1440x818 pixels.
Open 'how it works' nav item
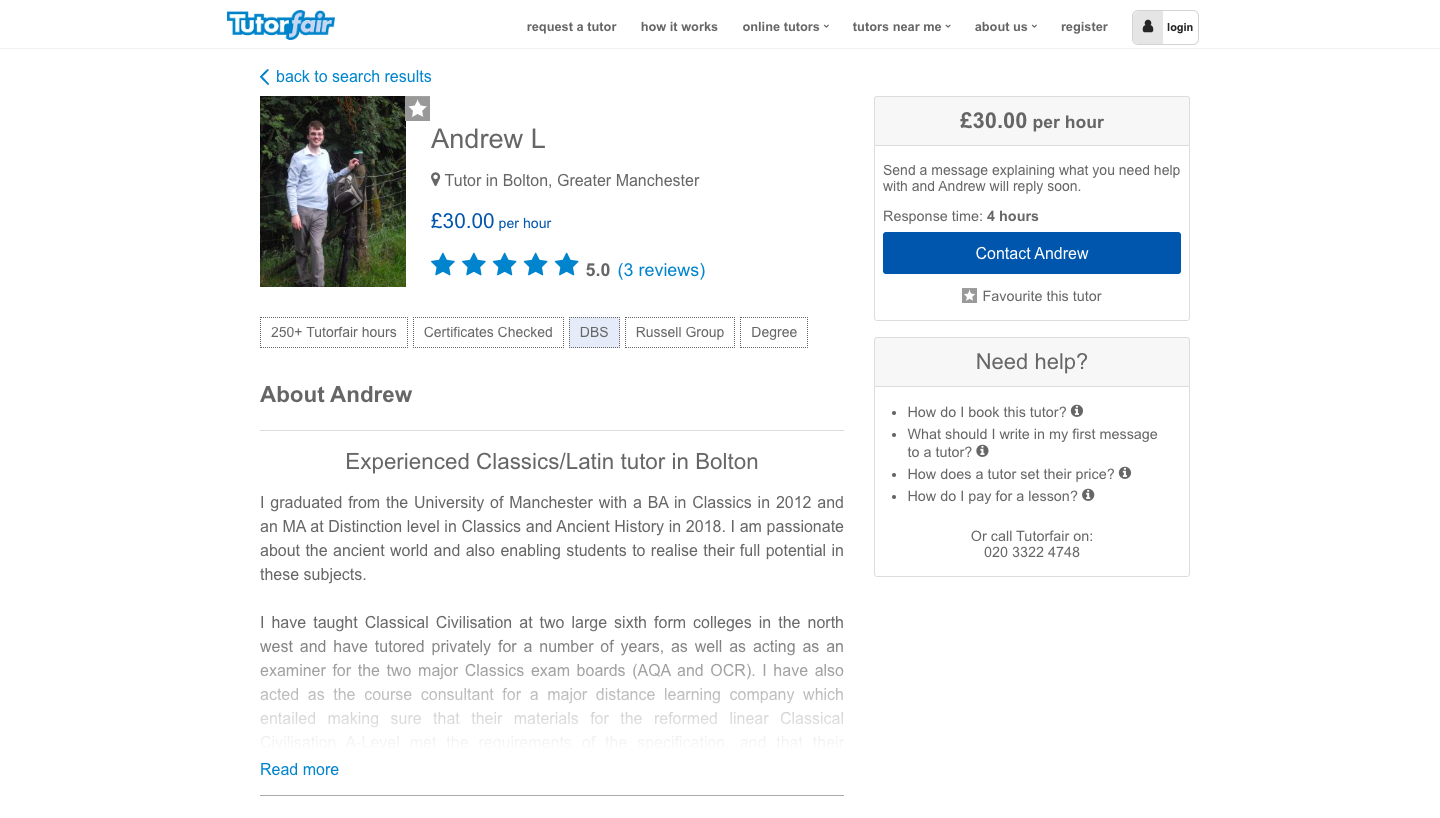point(679,27)
